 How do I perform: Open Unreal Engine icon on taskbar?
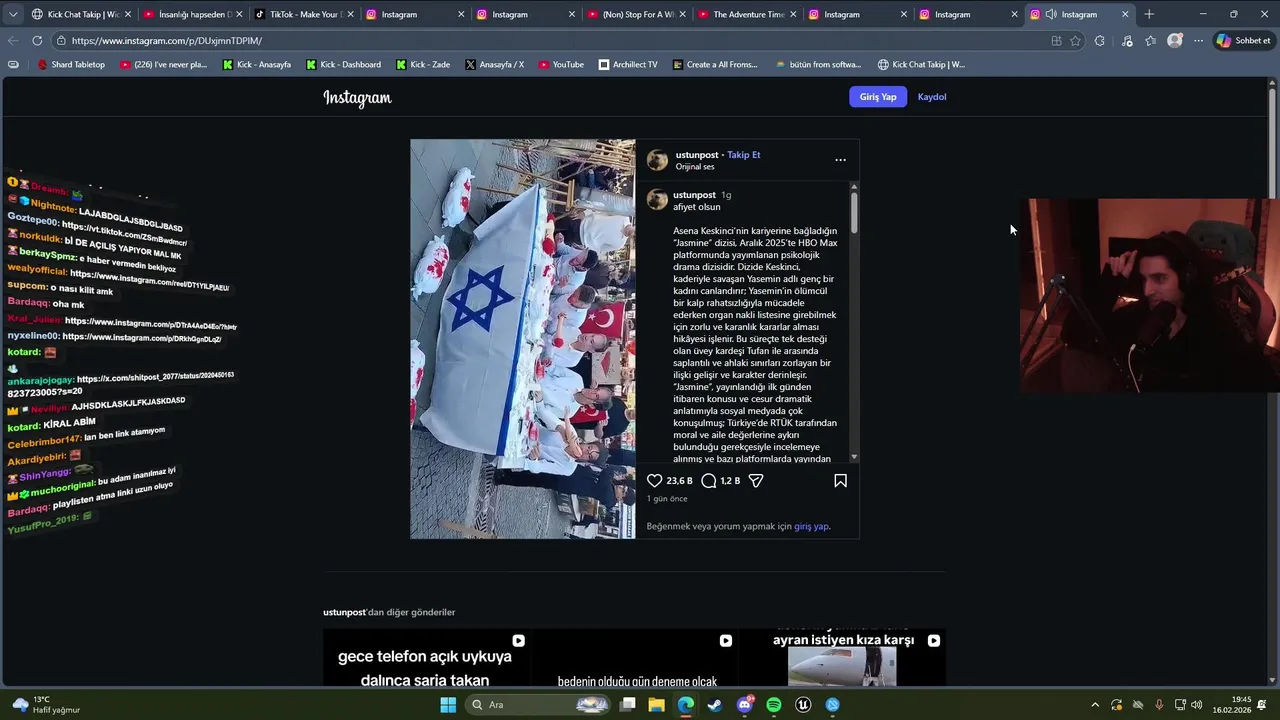pos(803,705)
